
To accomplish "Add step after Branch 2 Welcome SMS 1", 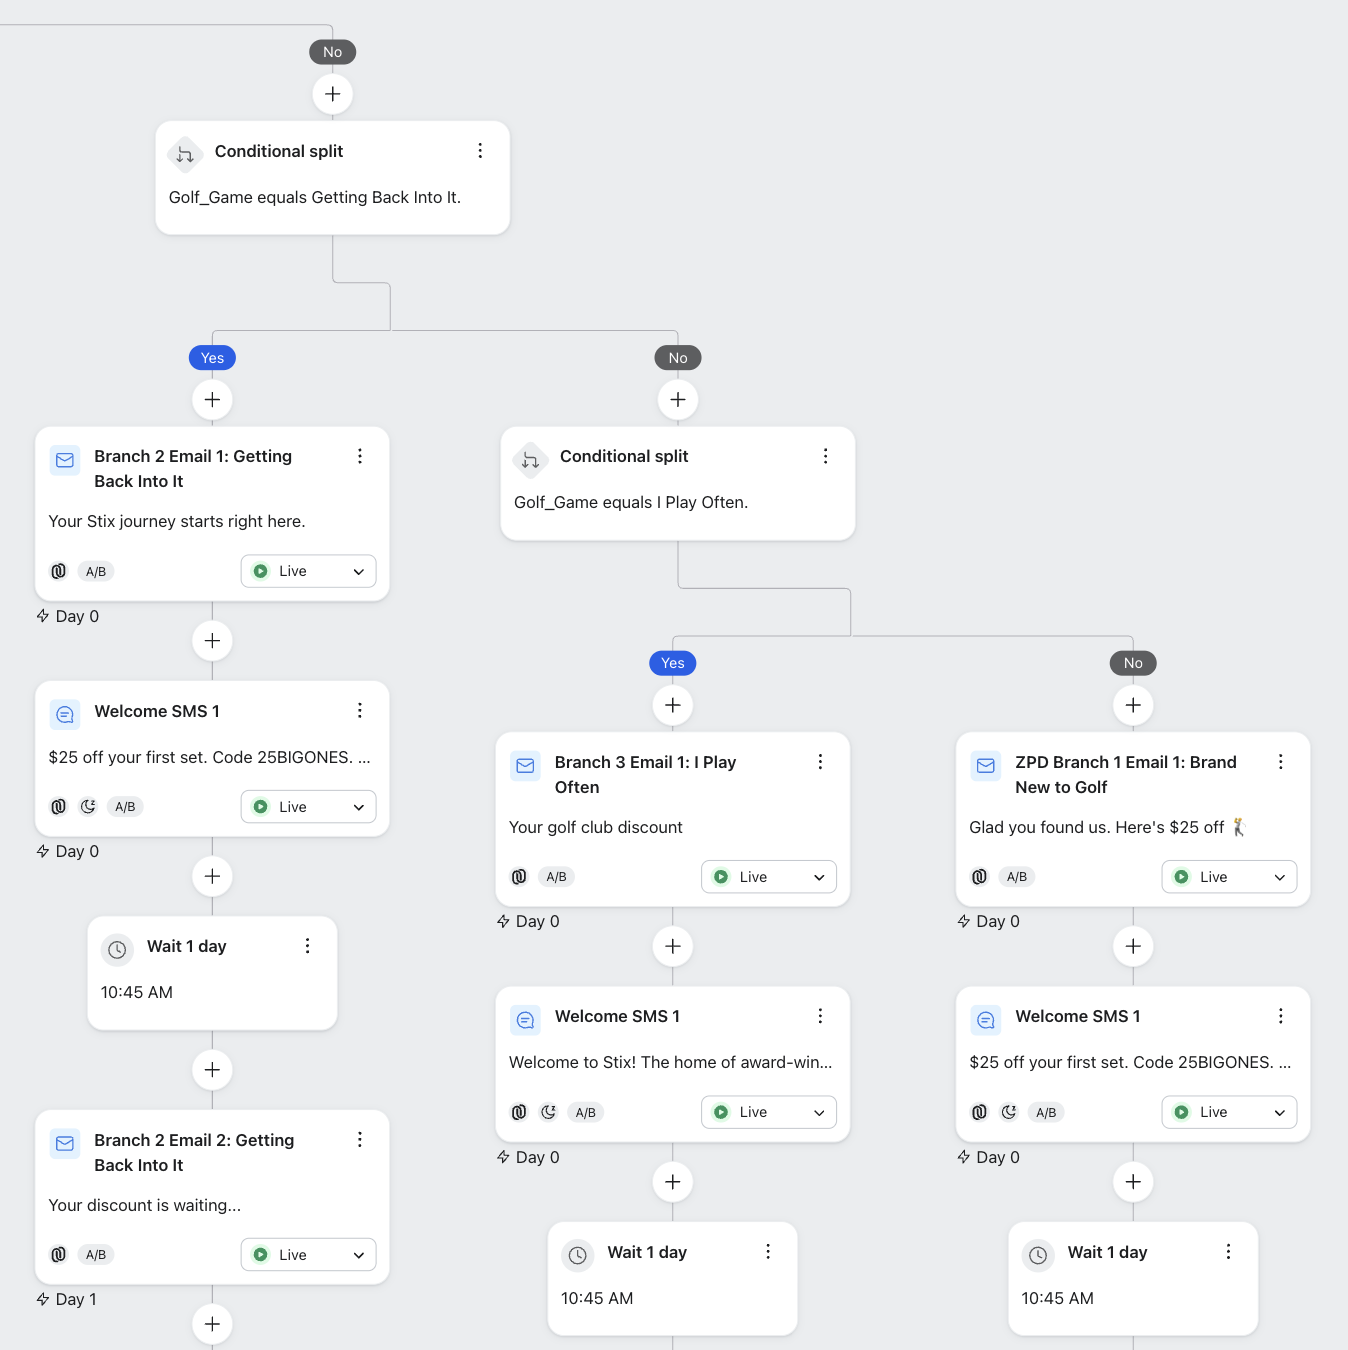I will 212,877.
